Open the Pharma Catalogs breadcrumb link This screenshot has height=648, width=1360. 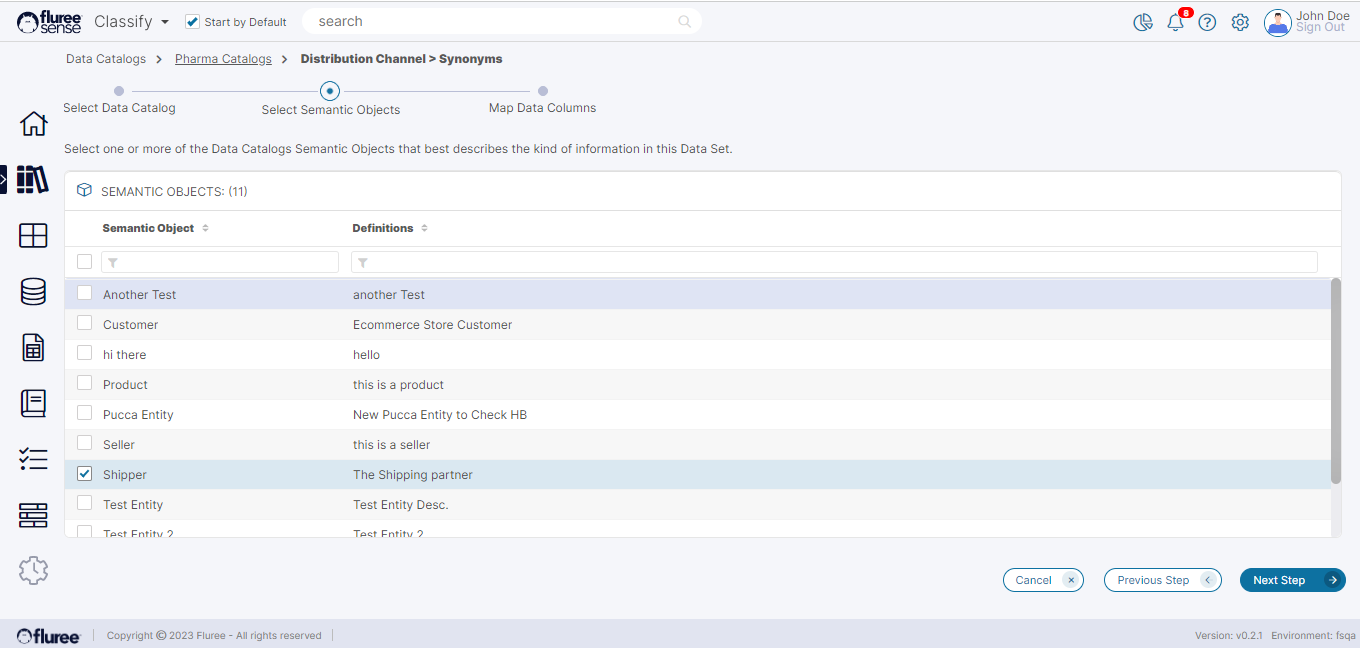pos(223,59)
